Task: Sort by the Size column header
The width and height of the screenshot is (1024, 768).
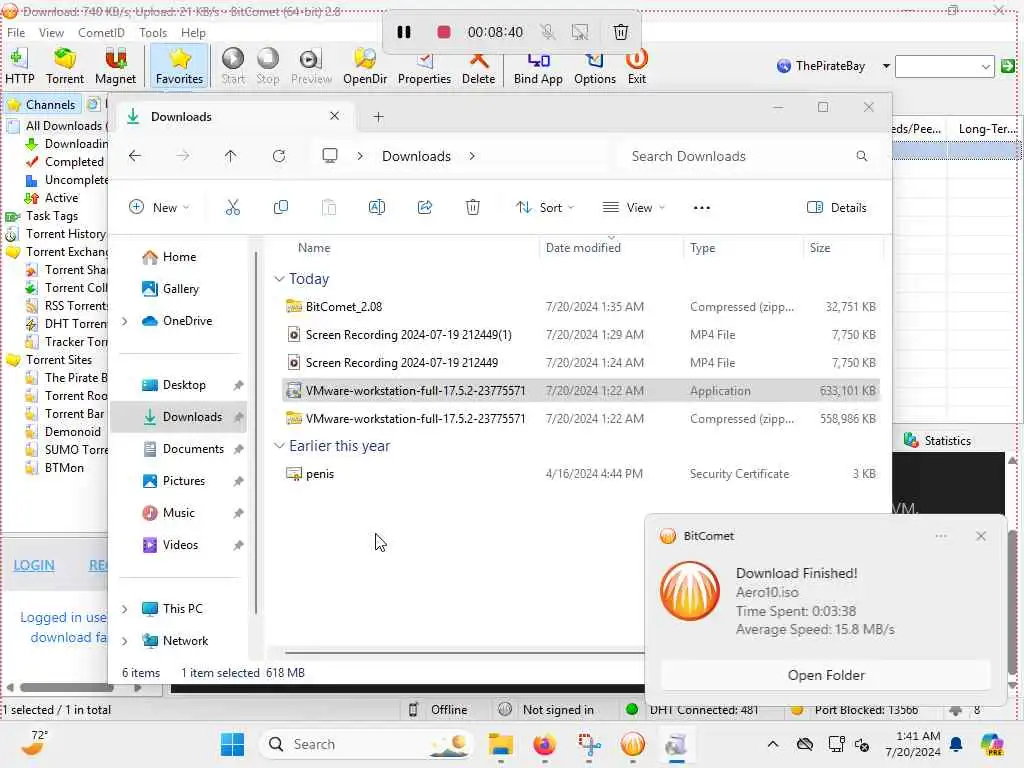Action: [820, 248]
